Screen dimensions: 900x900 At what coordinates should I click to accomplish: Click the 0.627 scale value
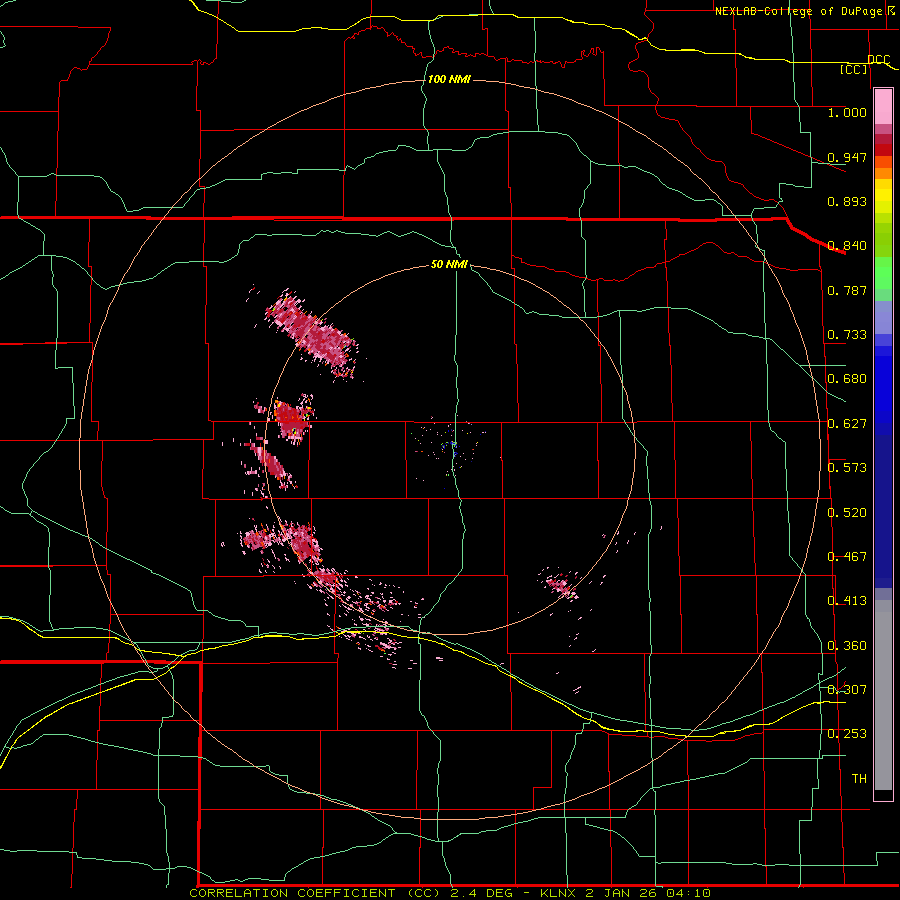(x=847, y=424)
